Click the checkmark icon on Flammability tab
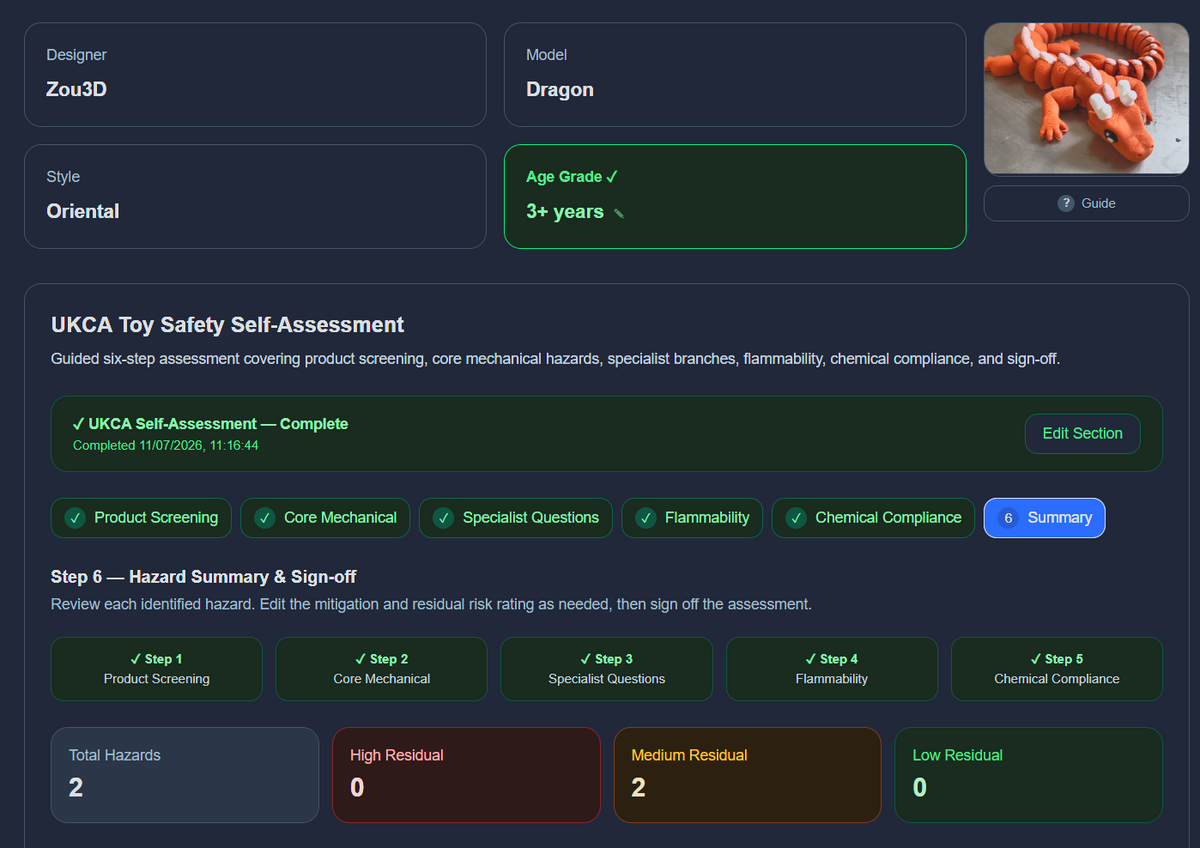The width and height of the screenshot is (1200, 848). point(646,518)
